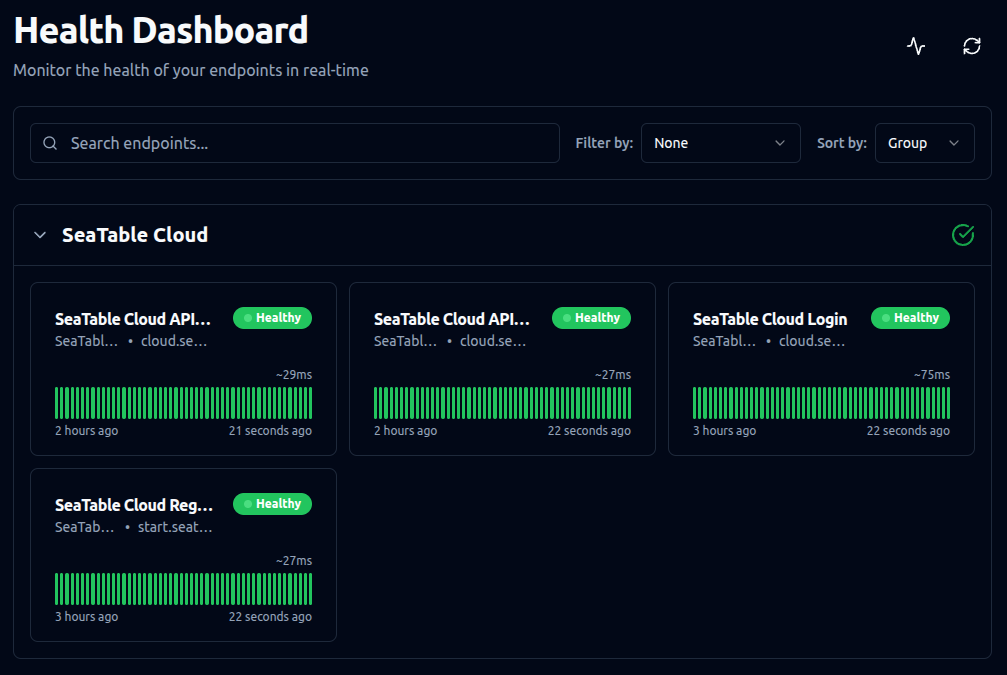This screenshot has width=1007, height=675.
Task: Open the Sort by dropdown
Action: point(924,143)
